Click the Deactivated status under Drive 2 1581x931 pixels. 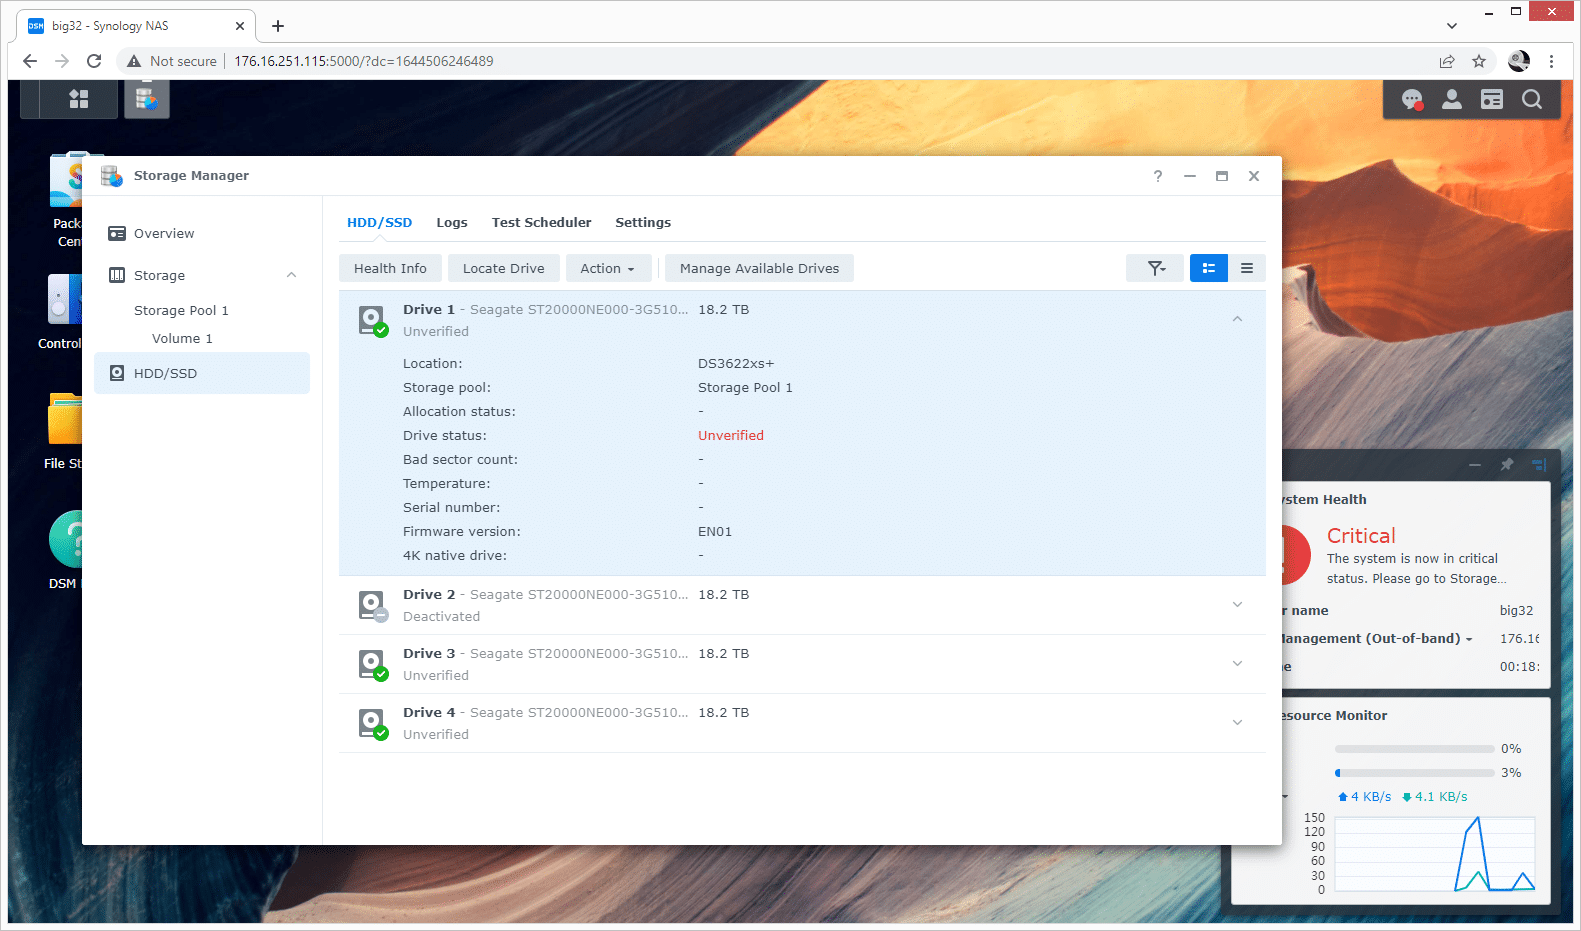click(x=441, y=616)
